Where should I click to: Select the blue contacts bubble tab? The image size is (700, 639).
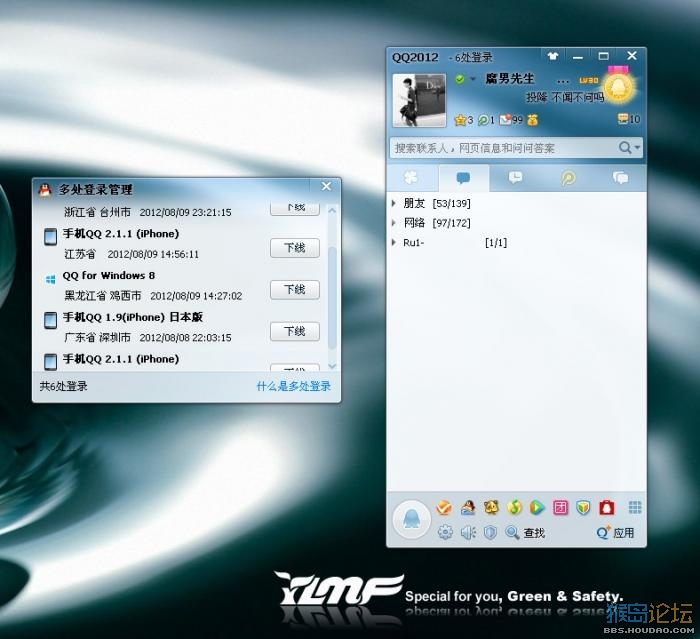pyautogui.click(x=463, y=178)
